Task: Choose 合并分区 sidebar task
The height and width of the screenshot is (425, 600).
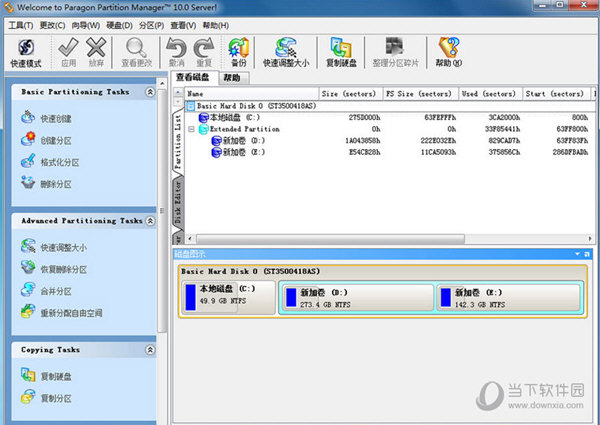Action: pyautogui.click(x=46, y=291)
